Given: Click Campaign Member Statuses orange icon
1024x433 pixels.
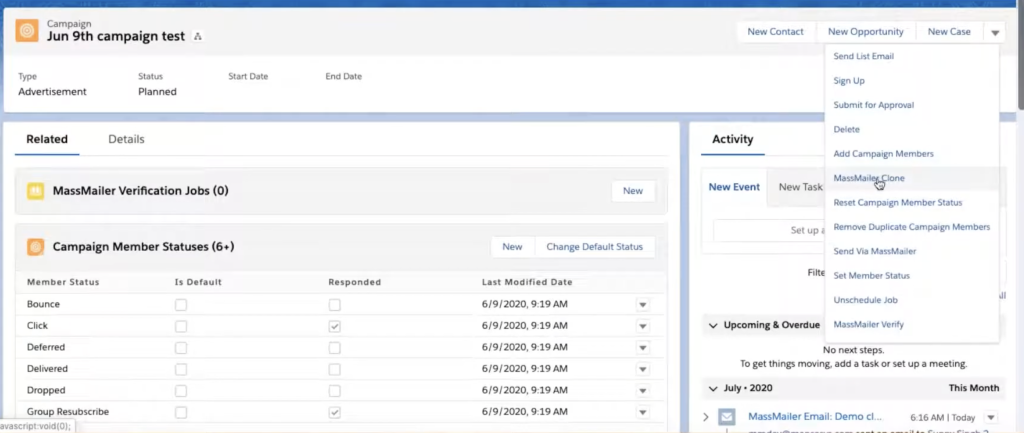Looking at the screenshot, I should pos(35,247).
